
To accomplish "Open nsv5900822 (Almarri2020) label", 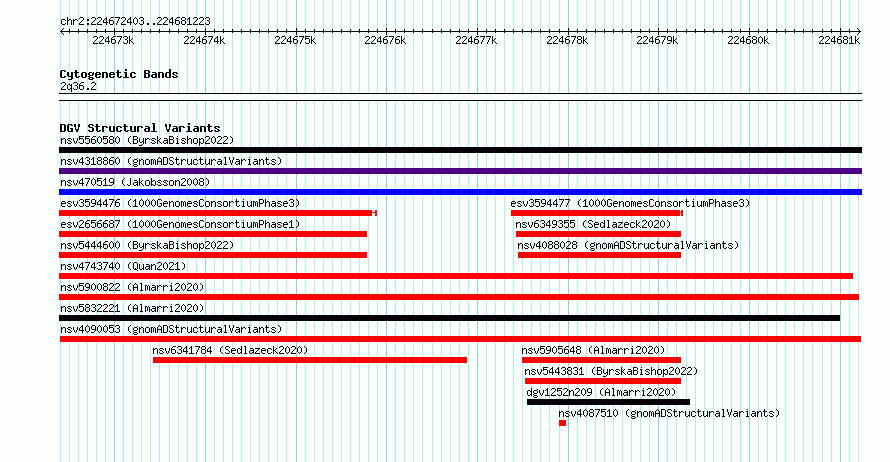I will click(132, 287).
